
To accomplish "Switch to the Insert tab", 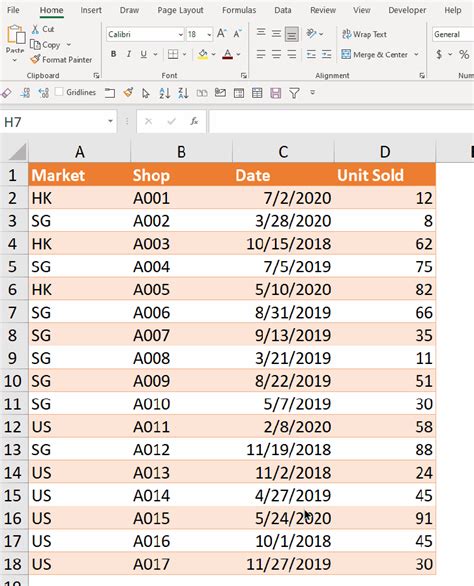I will coord(91,10).
